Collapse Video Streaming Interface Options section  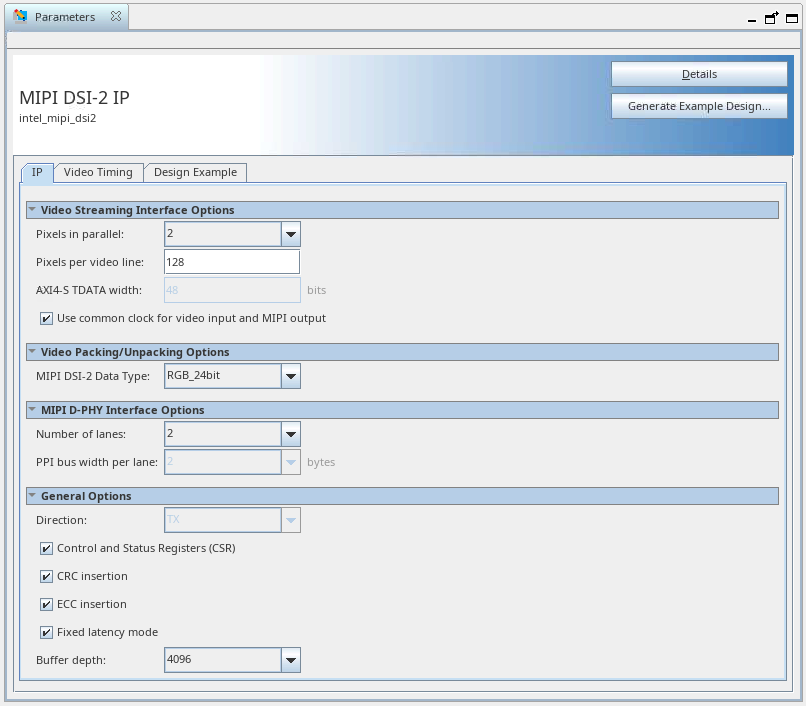(32, 210)
